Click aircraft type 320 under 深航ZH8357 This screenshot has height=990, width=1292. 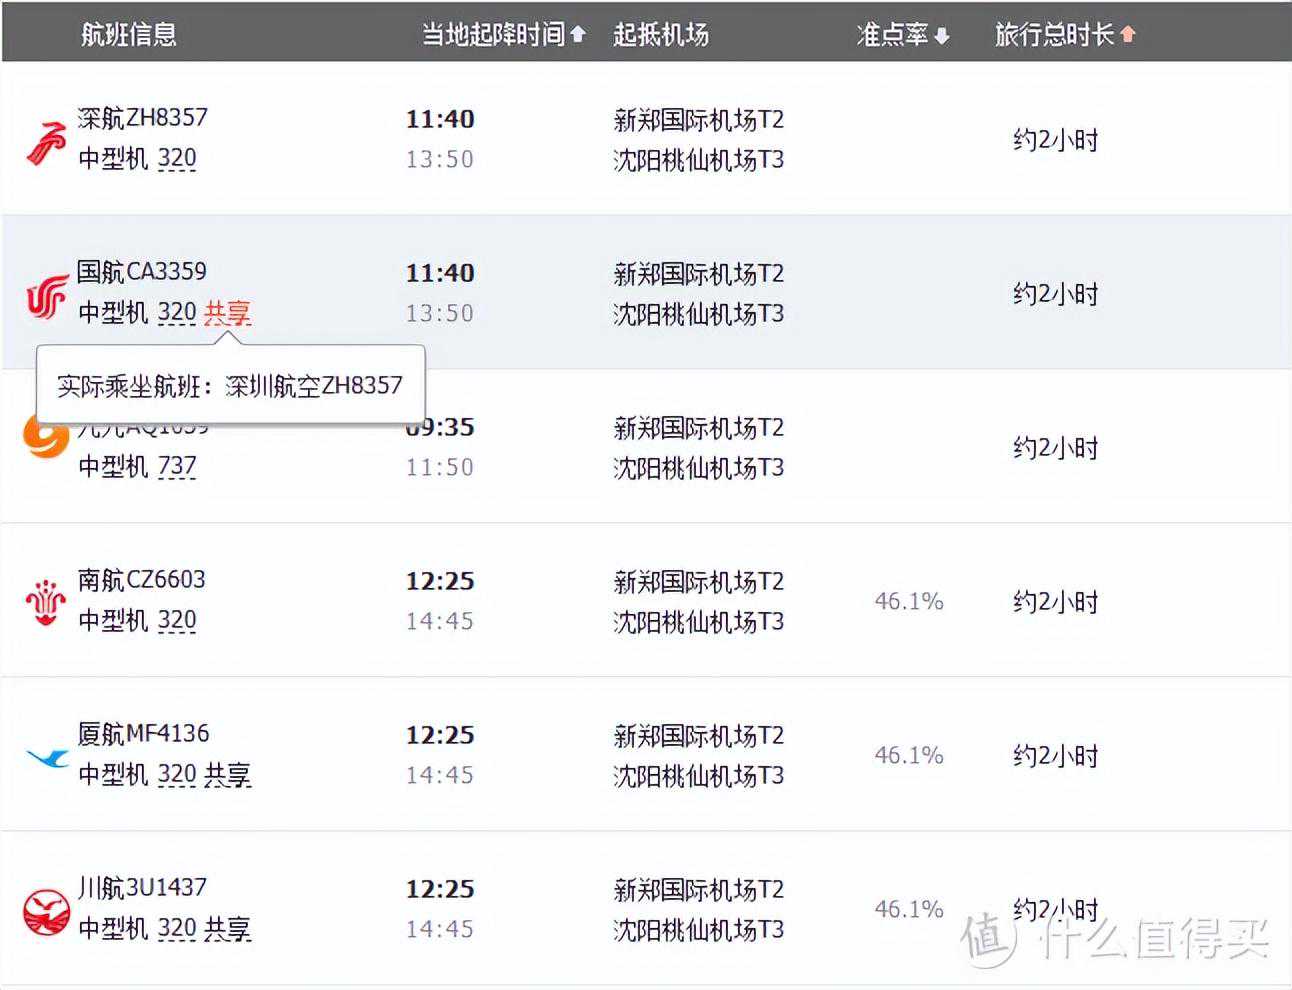point(177,159)
